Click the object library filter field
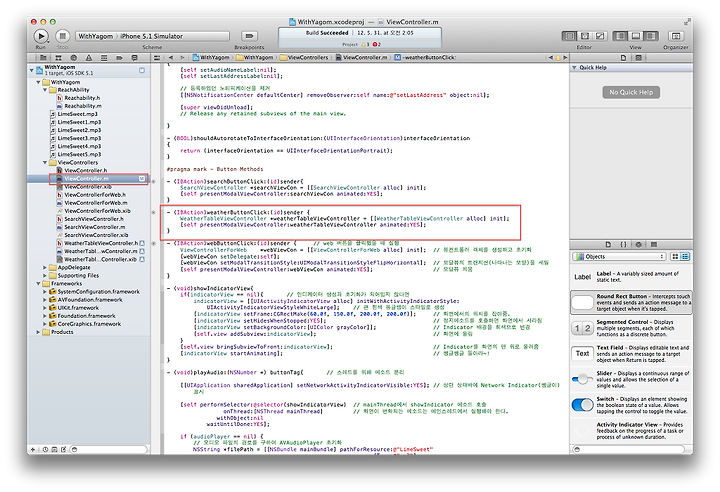 click(629, 449)
